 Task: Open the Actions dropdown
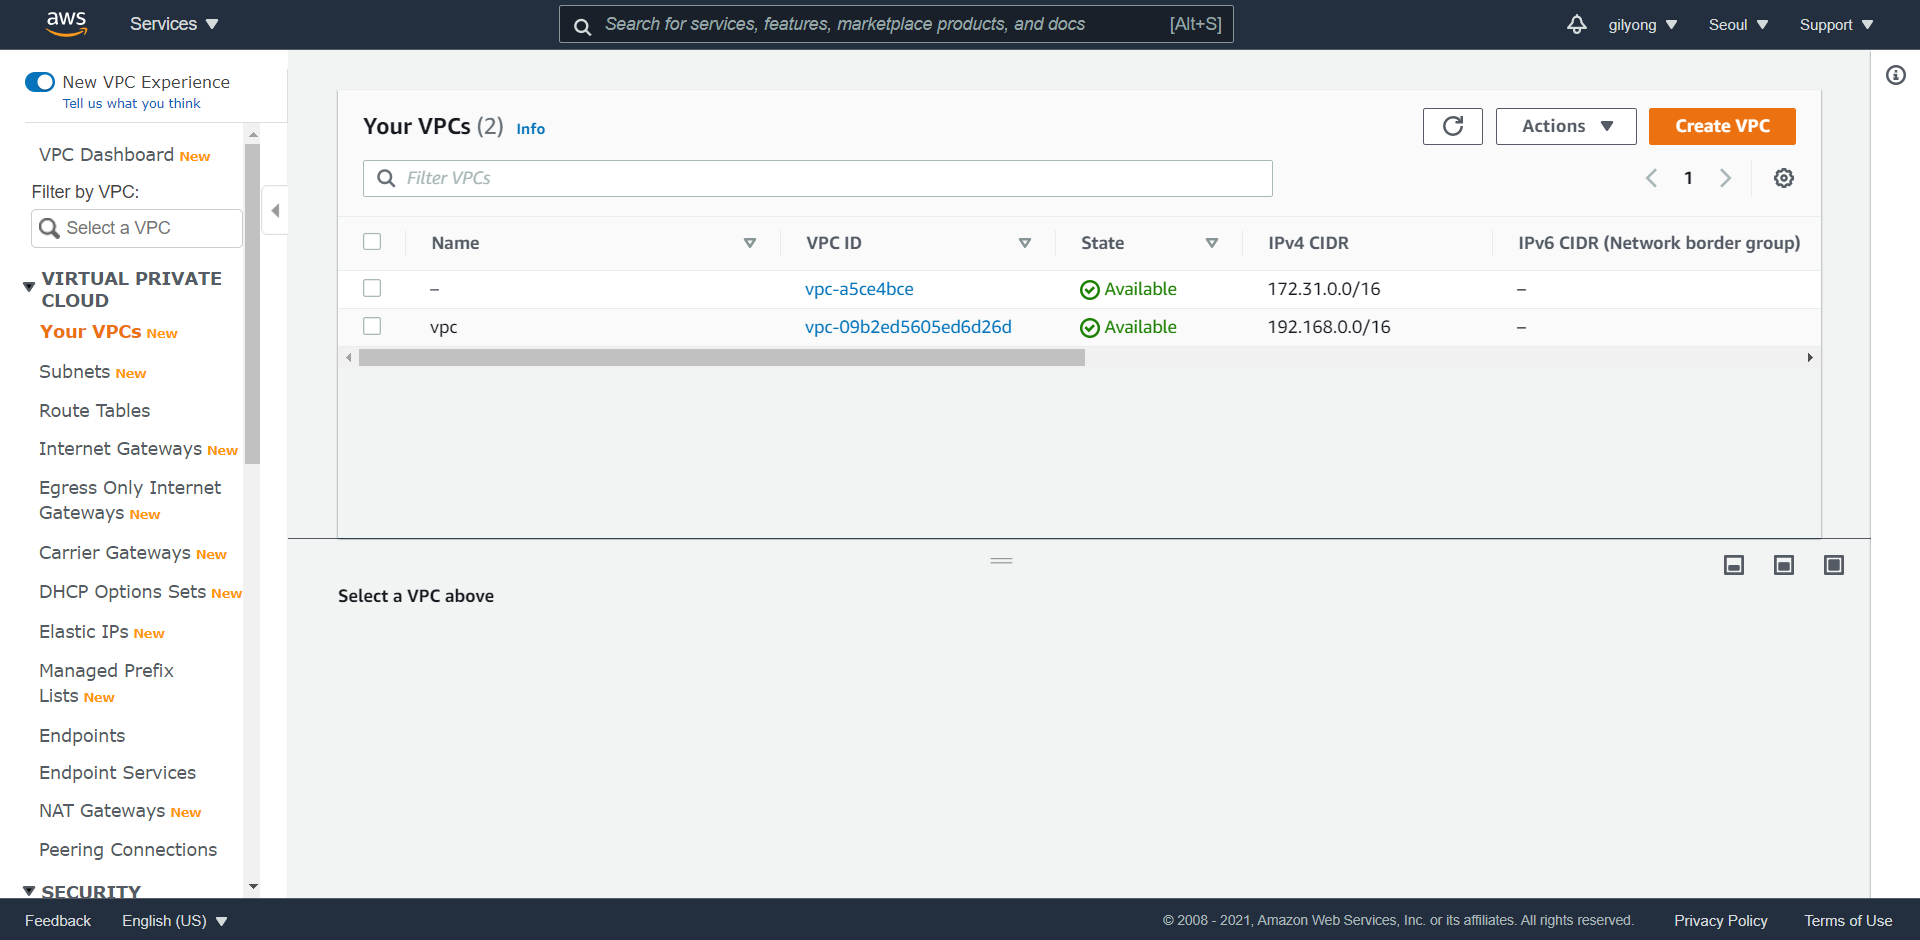pos(1566,126)
